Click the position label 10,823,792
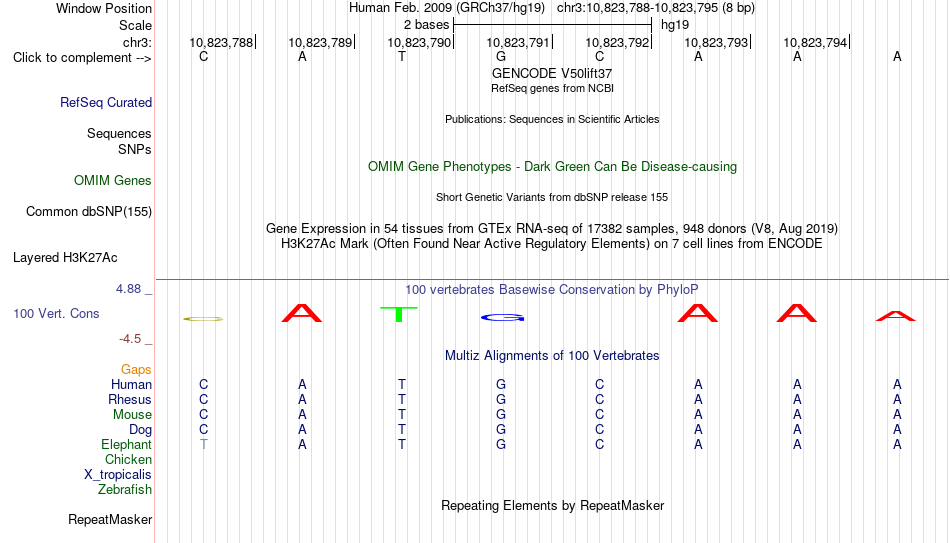The image size is (950, 543). [x=617, y=42]
